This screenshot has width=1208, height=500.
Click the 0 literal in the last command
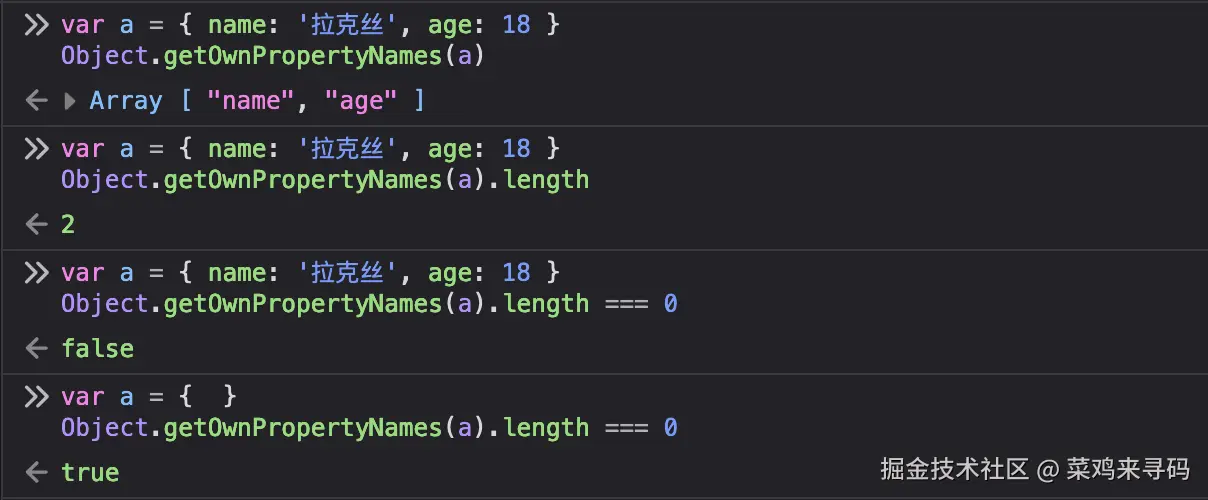(670, 428)
